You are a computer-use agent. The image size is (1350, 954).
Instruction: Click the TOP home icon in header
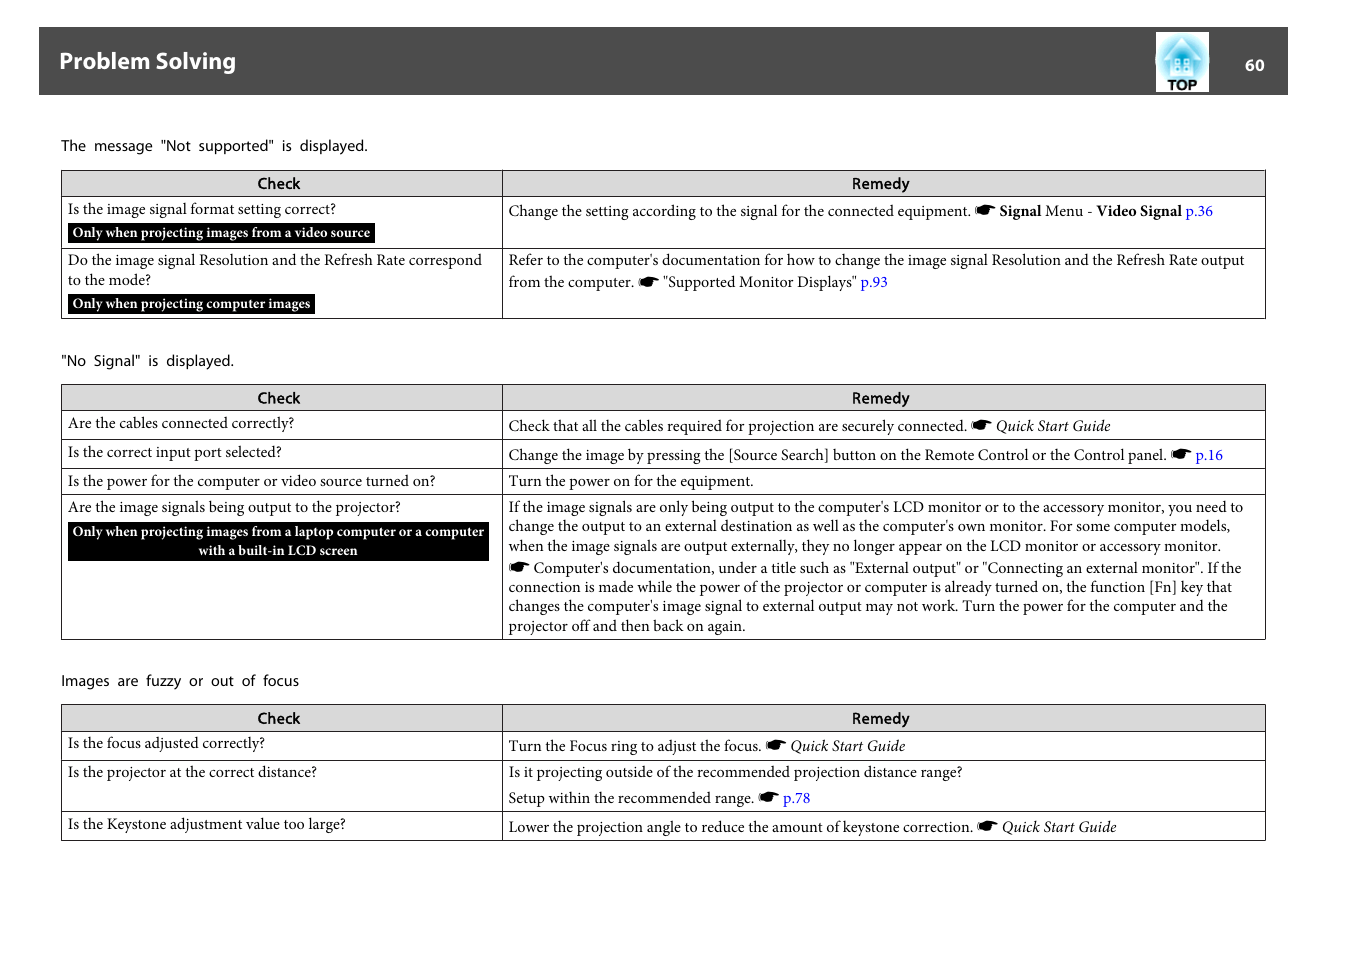click(x=1182, y=62)
